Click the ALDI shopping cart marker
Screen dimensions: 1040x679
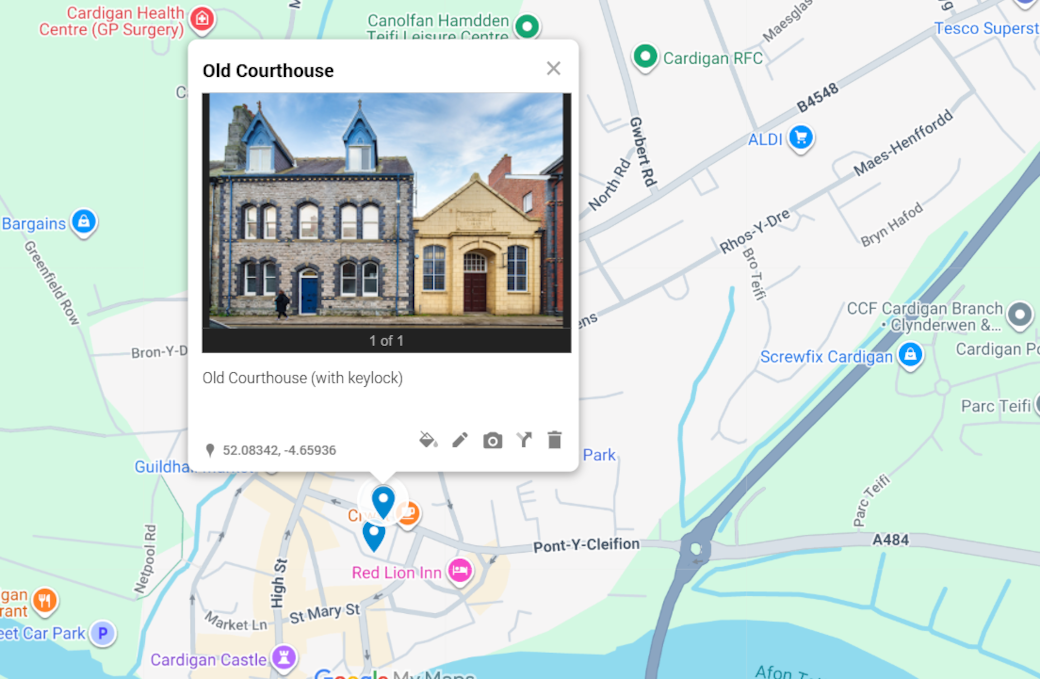[x=800, y=138]
